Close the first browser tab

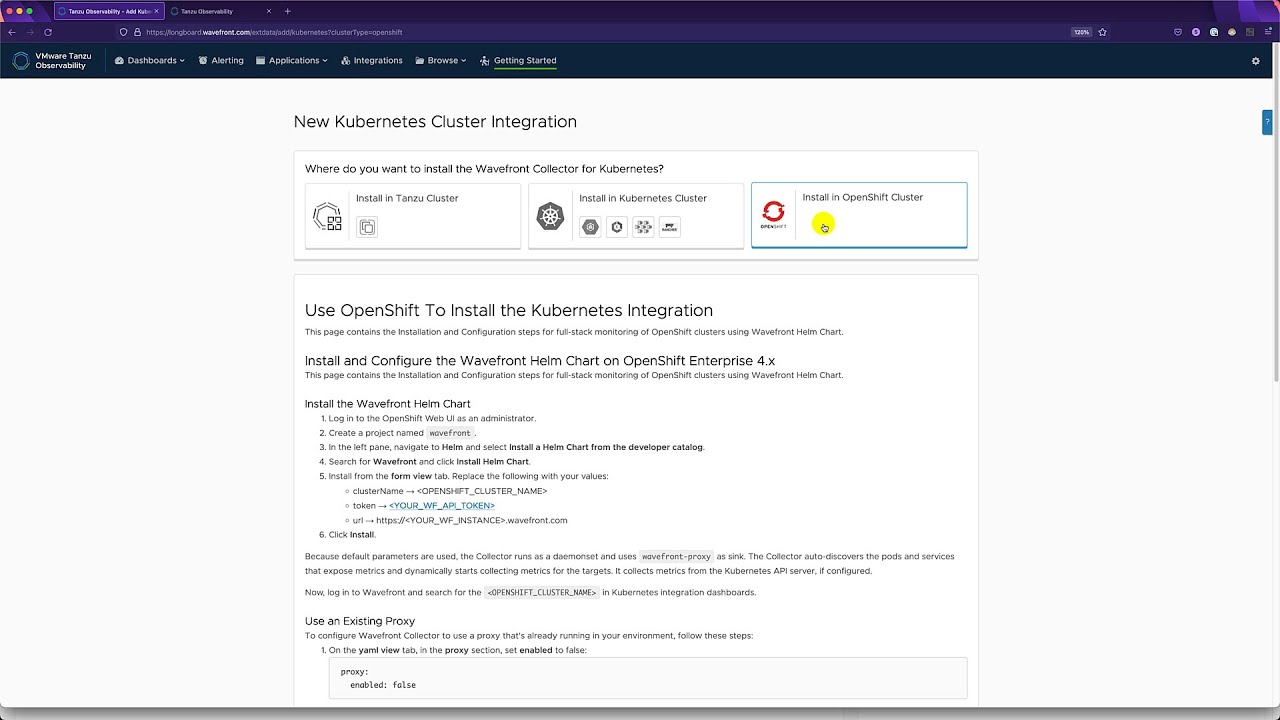[x=156, y=11]
